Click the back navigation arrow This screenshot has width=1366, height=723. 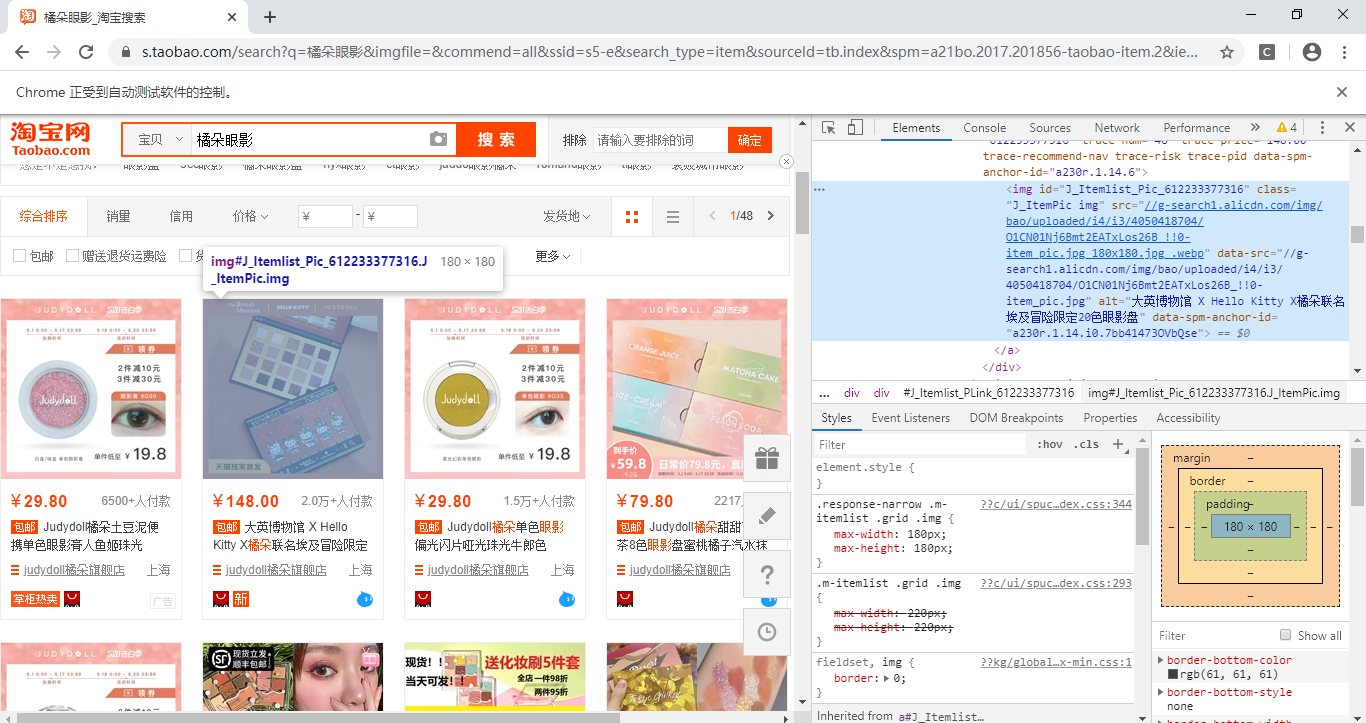pyautogui.click(x=24, y=52)
